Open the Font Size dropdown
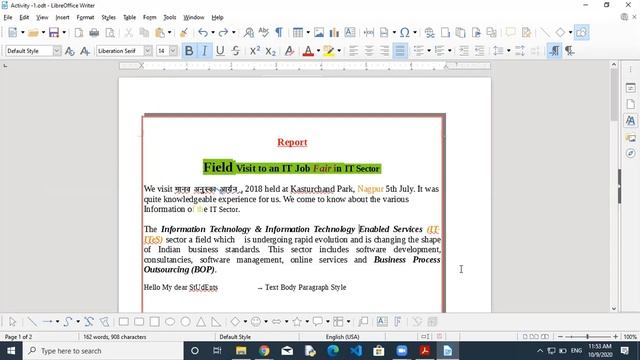 [173, 51]
